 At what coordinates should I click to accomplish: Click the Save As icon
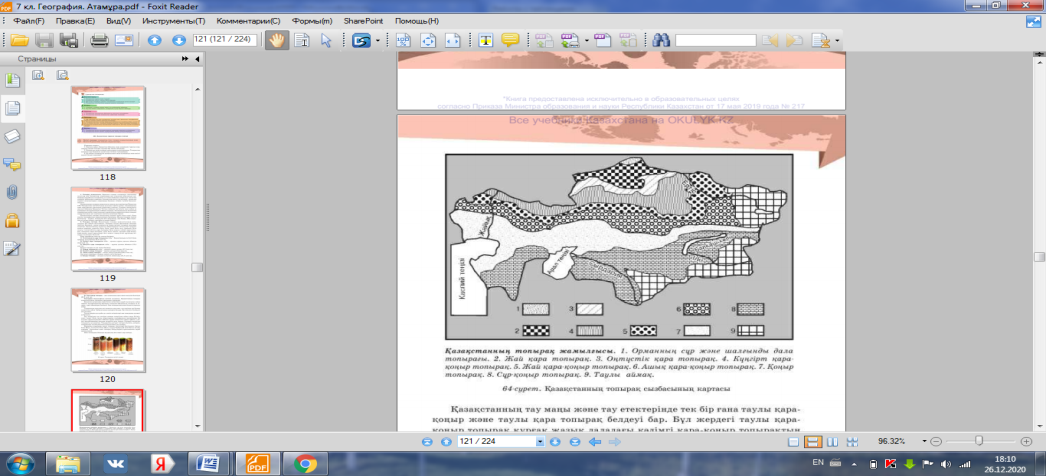coord(69,40)
